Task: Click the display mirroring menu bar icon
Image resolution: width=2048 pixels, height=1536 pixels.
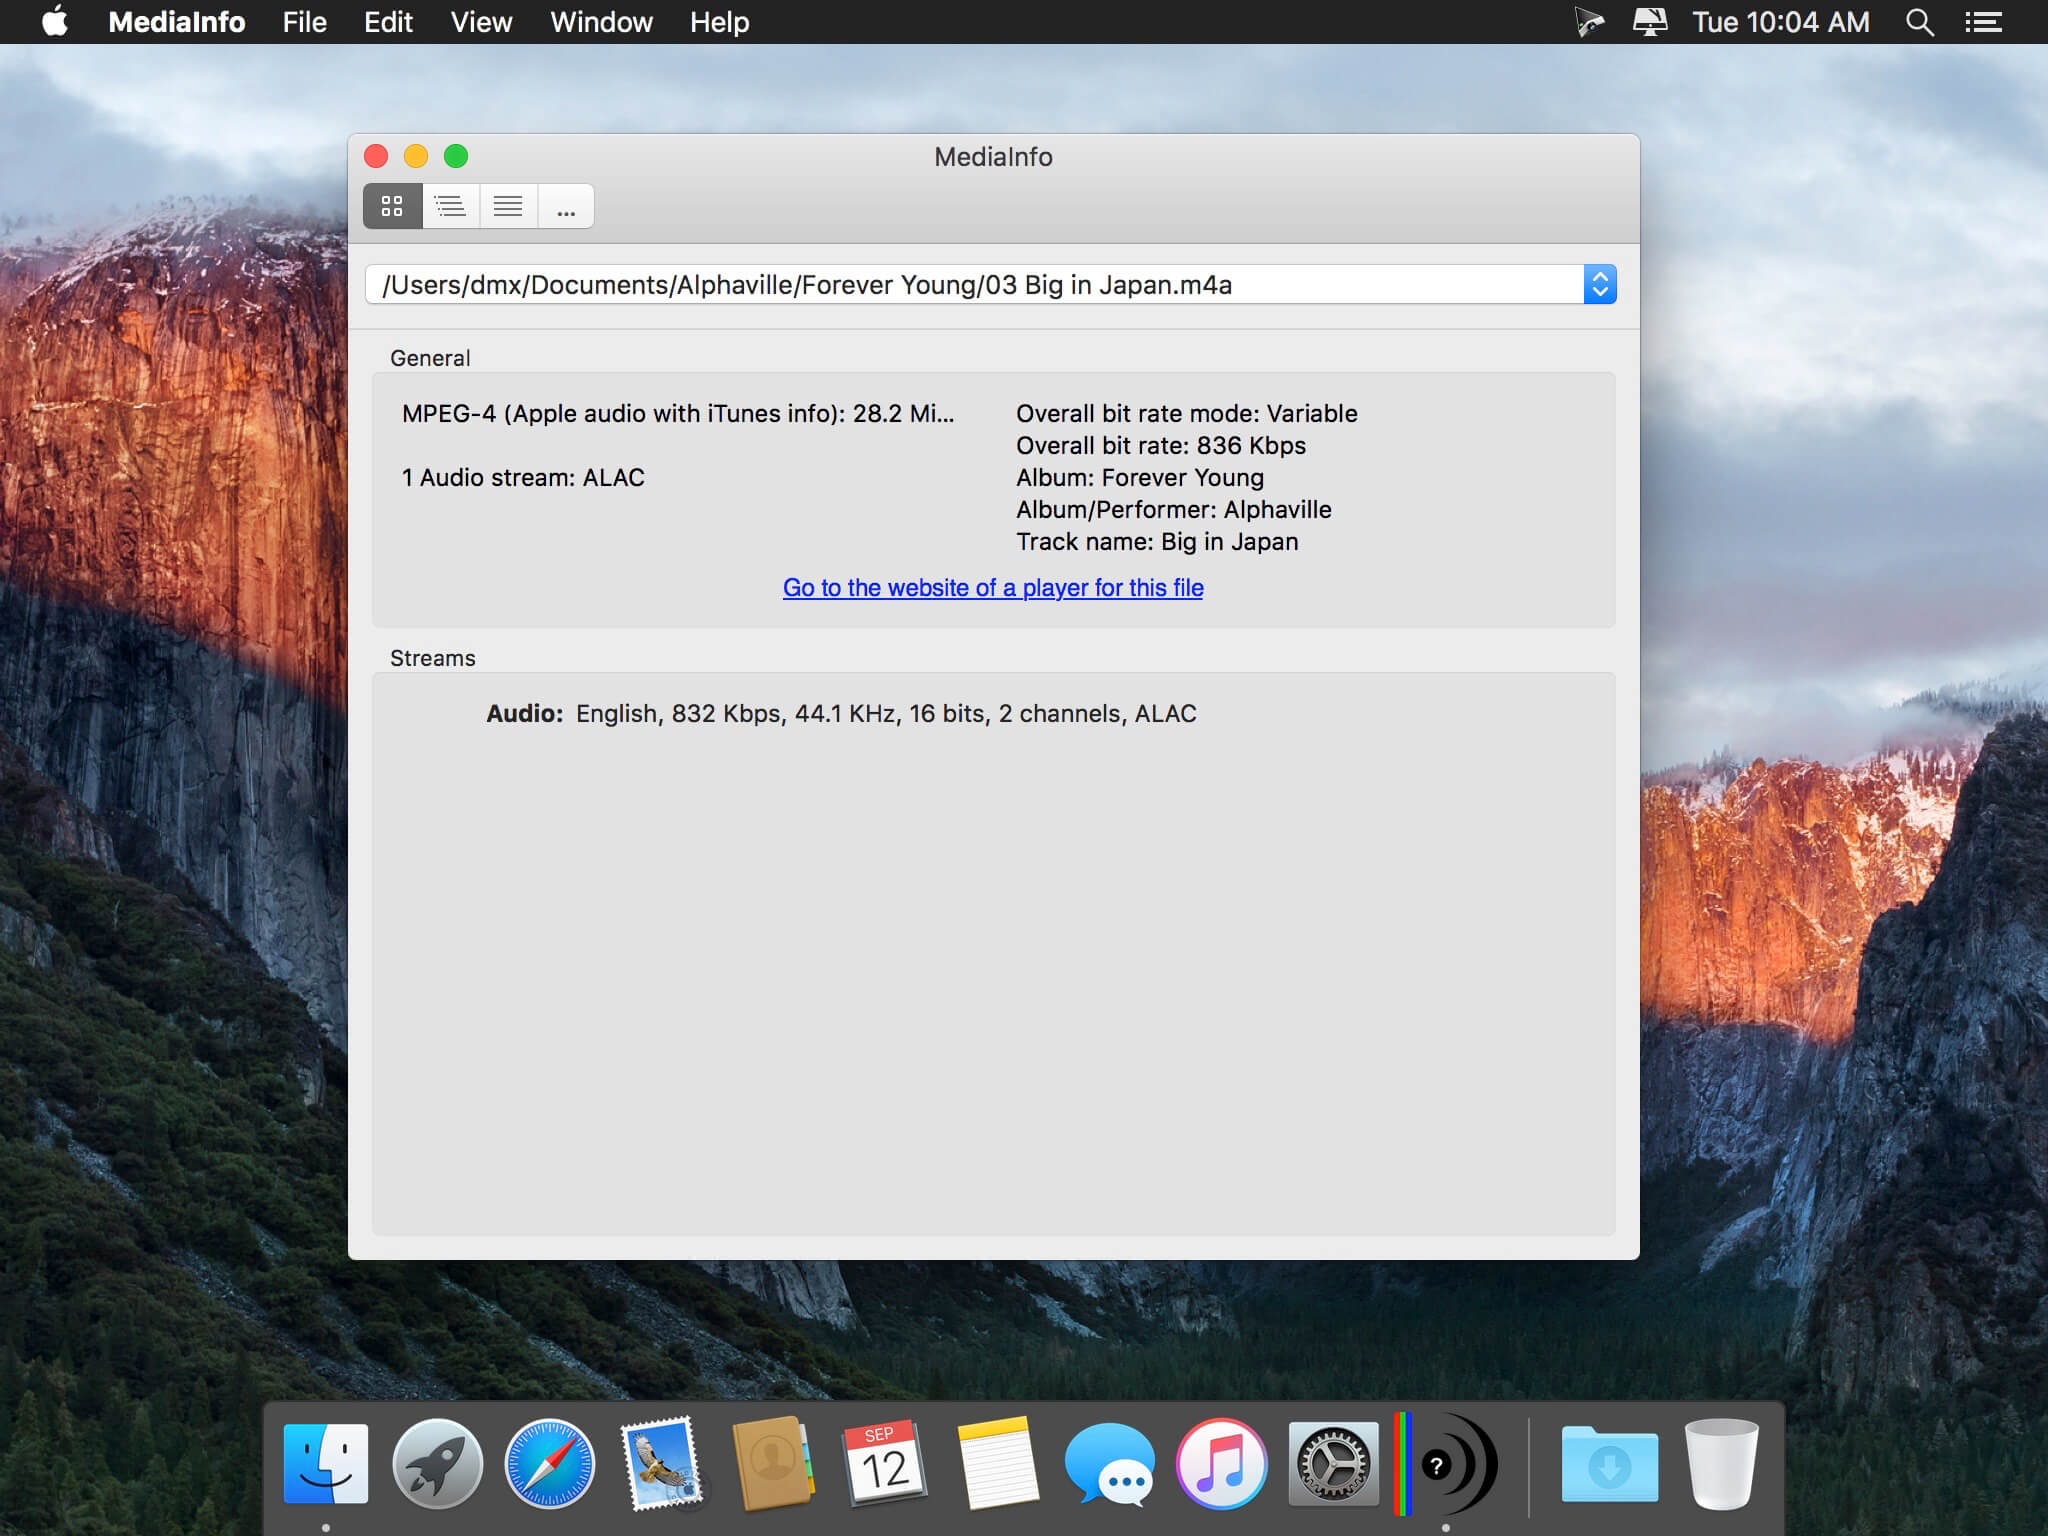Action: (x=1649, y=21)
